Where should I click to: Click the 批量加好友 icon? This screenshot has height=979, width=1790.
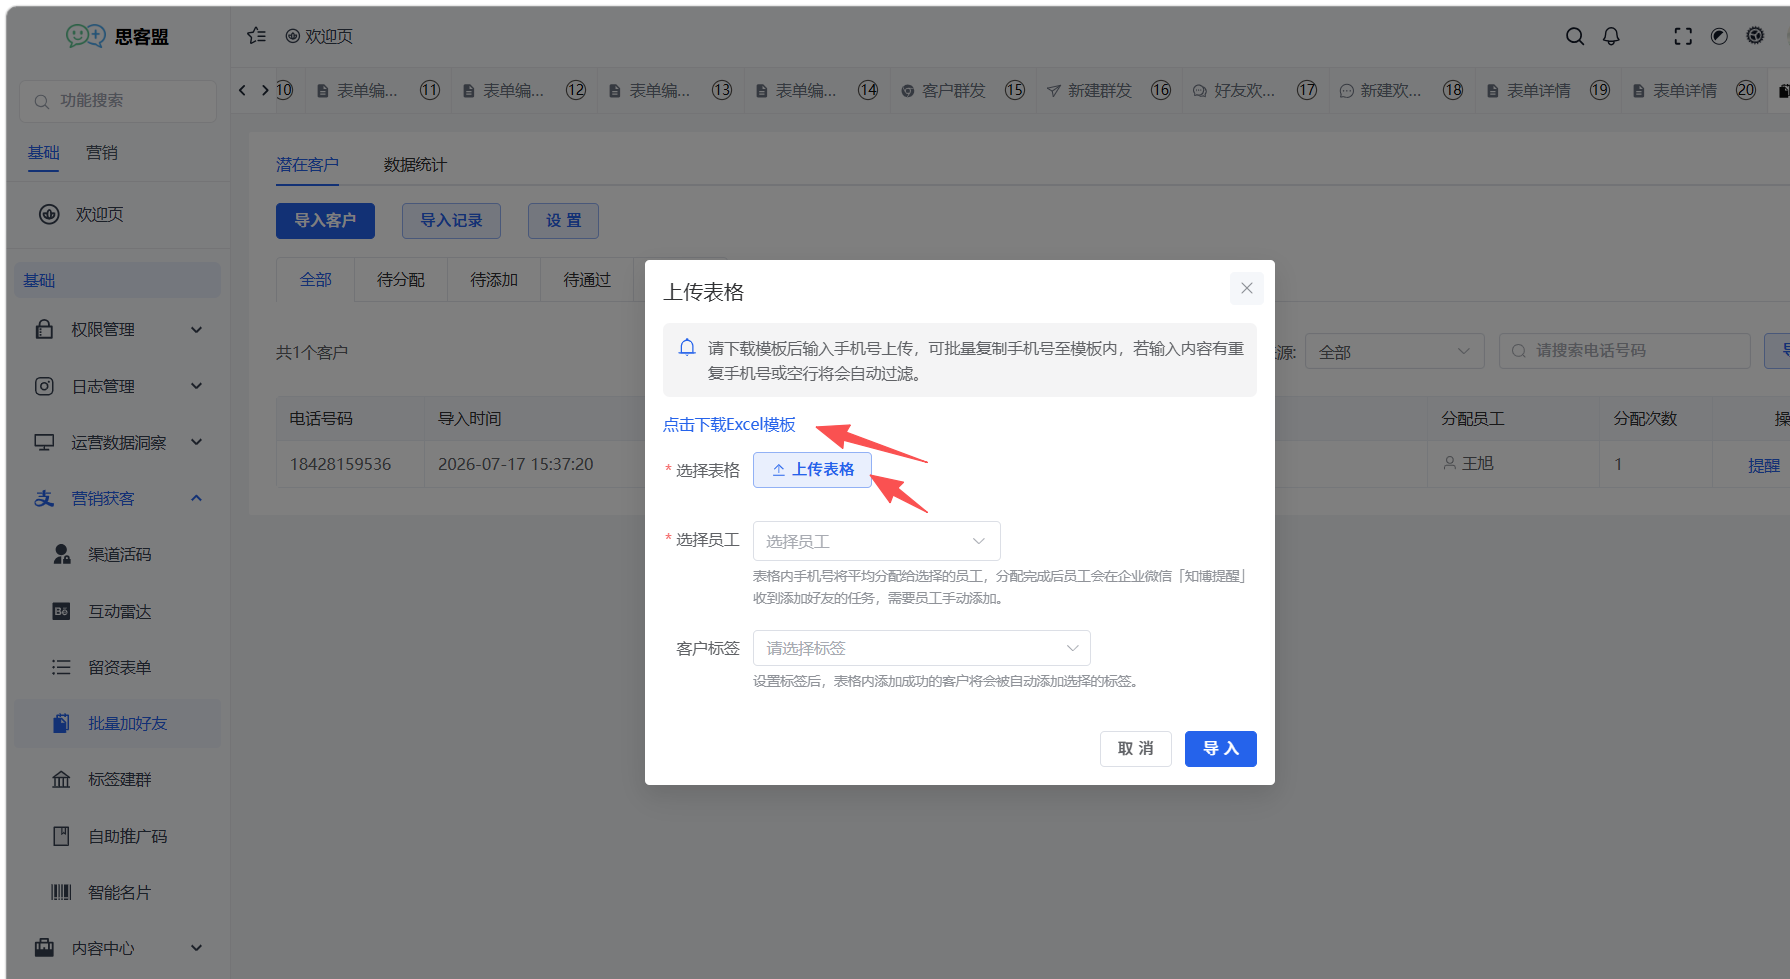[61, 723]
